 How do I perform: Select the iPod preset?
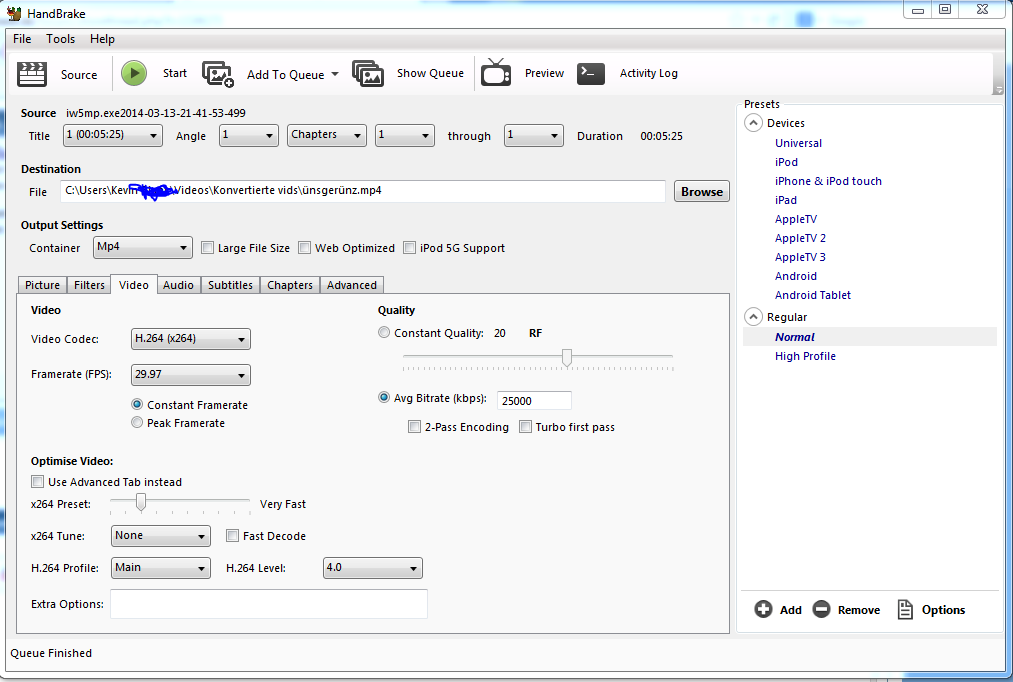(x=786, y=161)
